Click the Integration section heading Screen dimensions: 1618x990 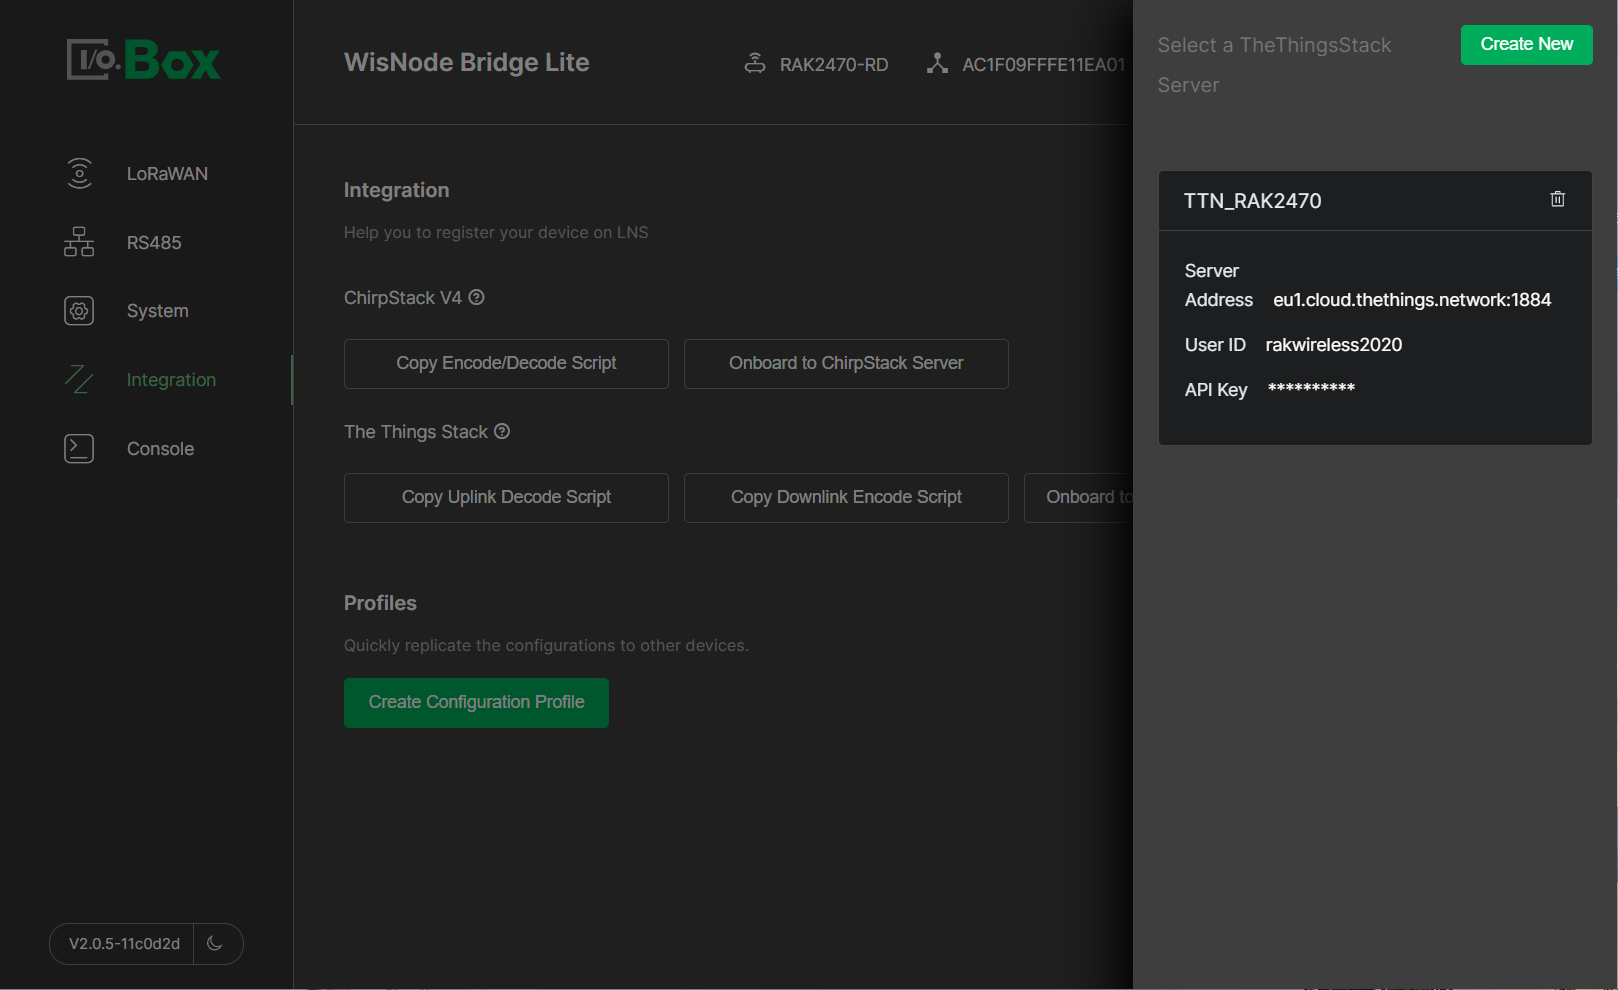[x=396, y=190]
